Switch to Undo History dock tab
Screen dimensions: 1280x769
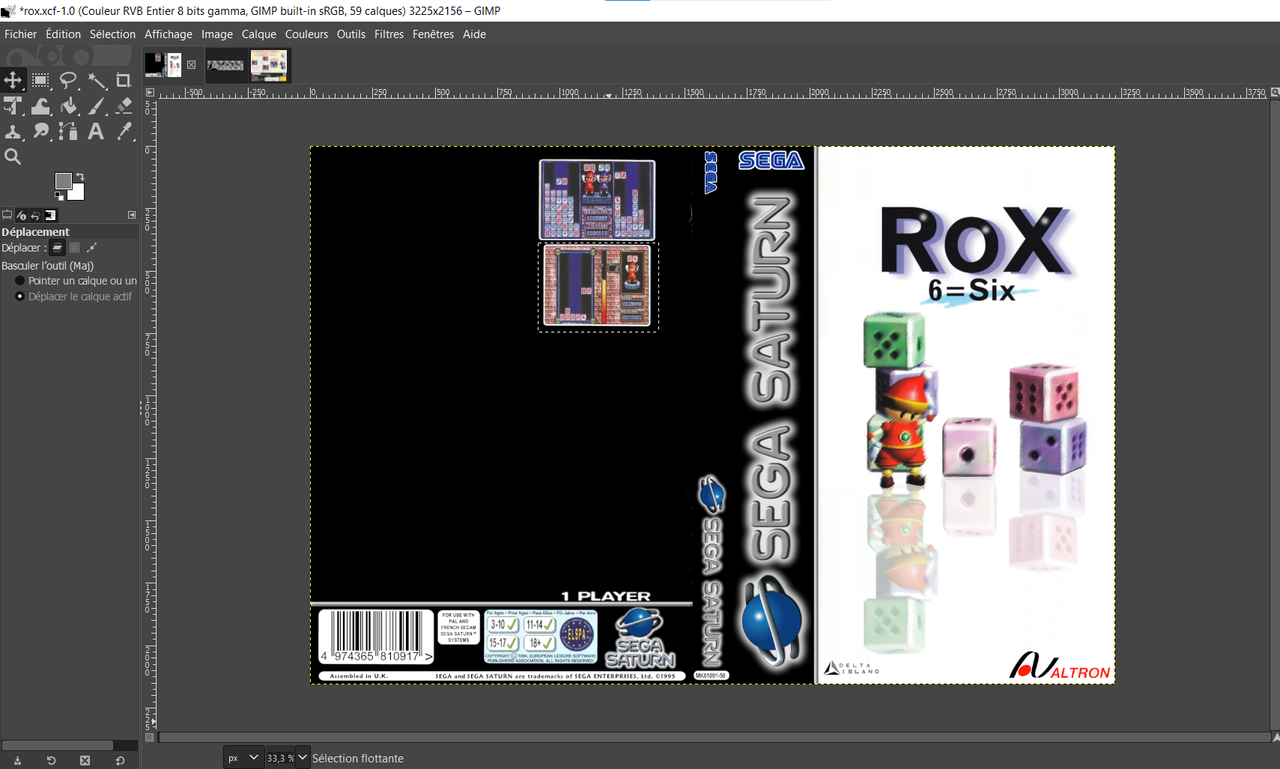click(35, 214)
